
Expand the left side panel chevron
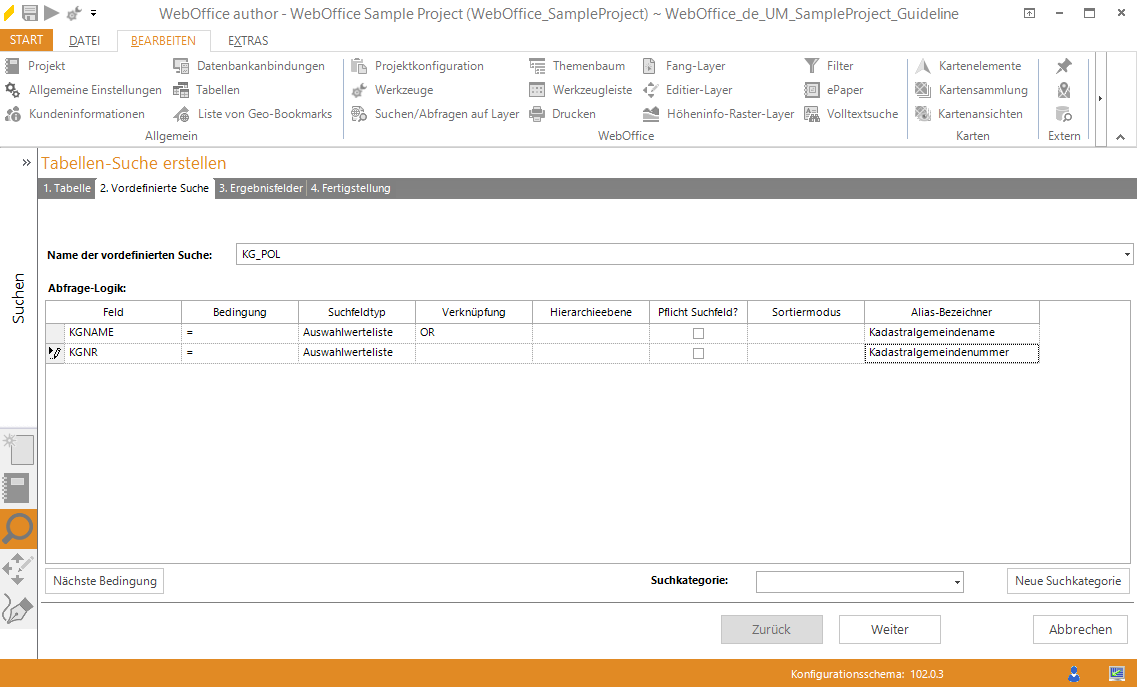[x=27, y=161]
